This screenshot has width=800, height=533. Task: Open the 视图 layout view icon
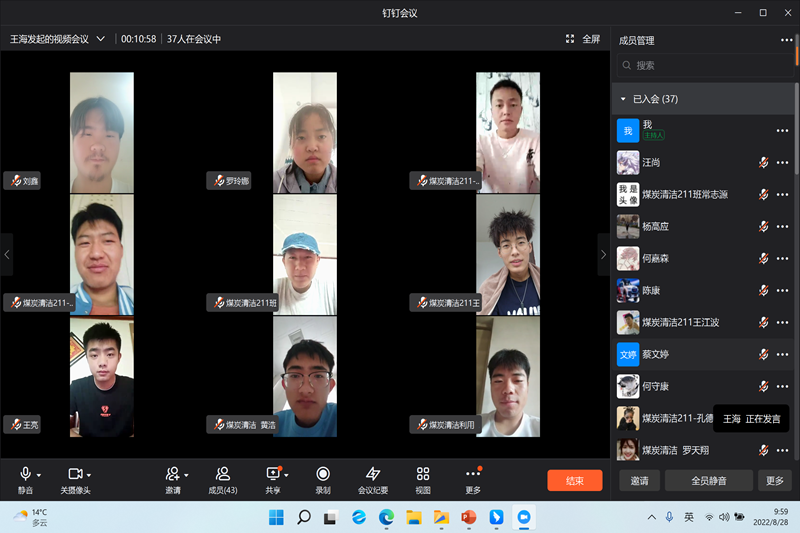423,474
